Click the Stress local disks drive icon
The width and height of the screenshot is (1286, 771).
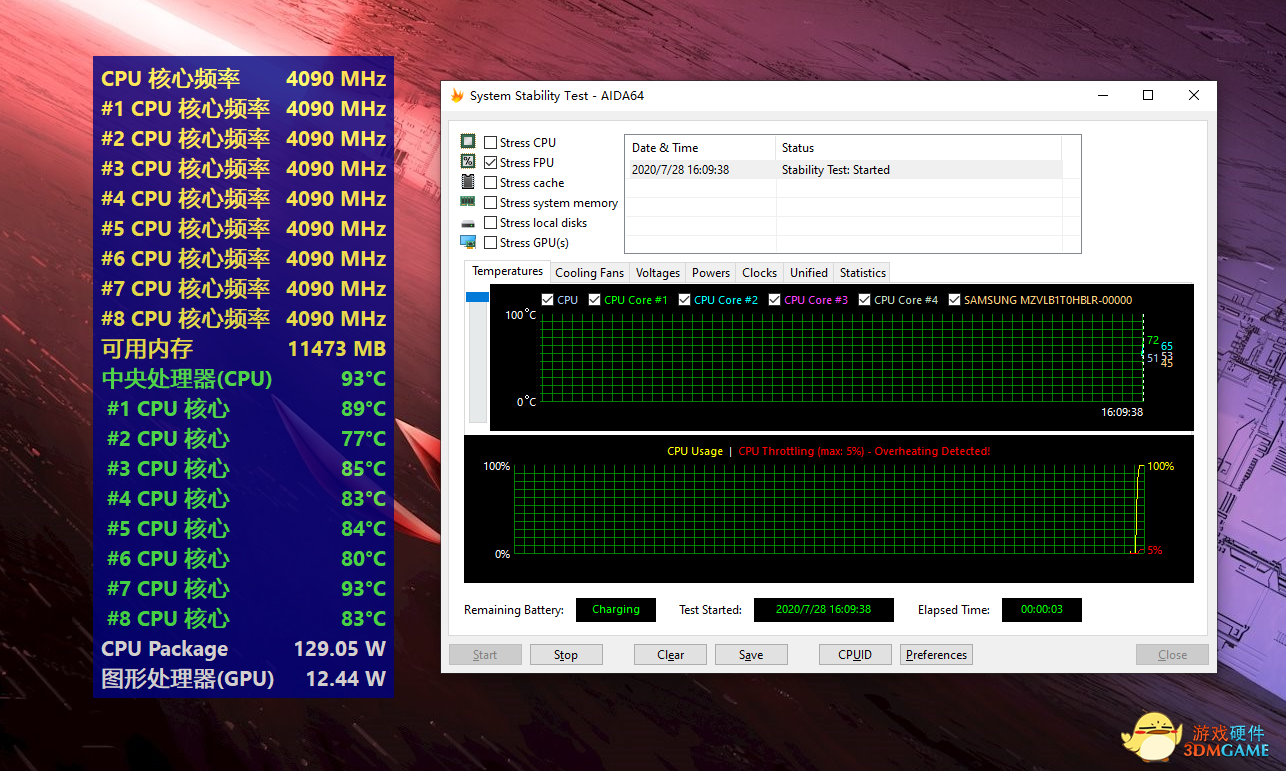(x=468, y=223)
